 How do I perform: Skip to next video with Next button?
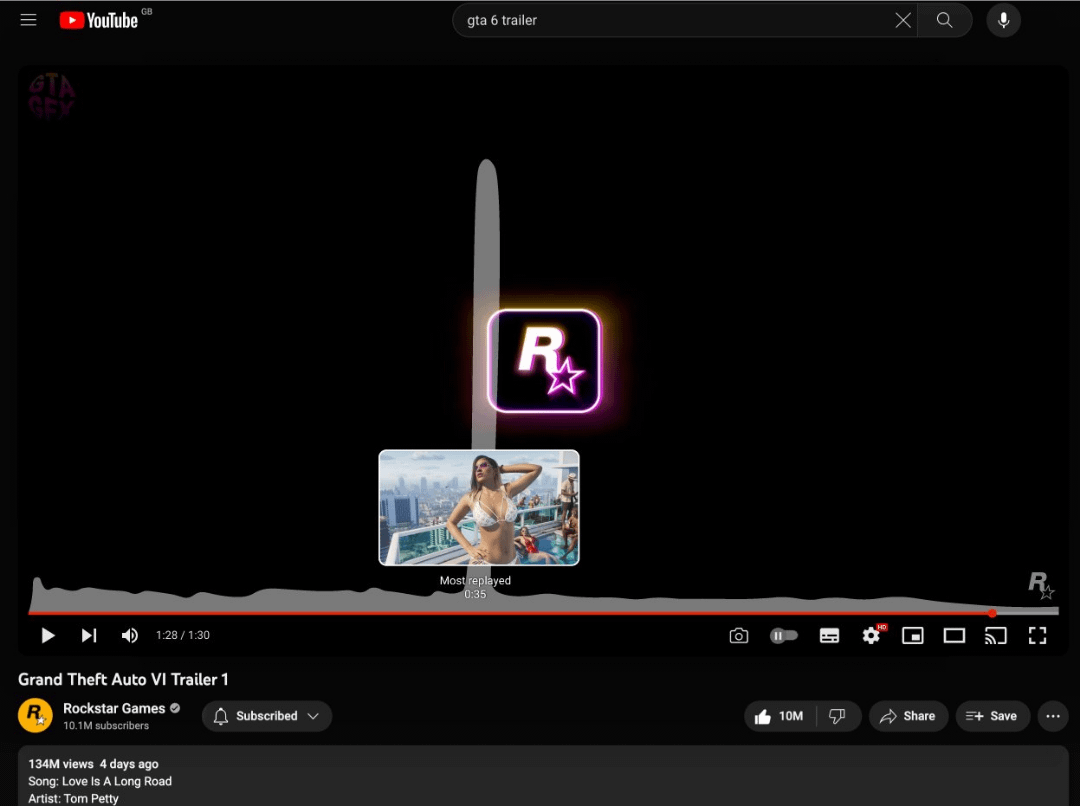click(x=89, y=635)
